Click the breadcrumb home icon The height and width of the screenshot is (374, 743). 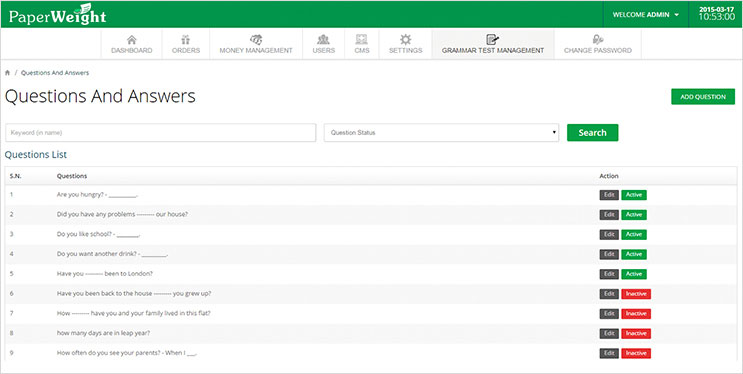(8, 73)
